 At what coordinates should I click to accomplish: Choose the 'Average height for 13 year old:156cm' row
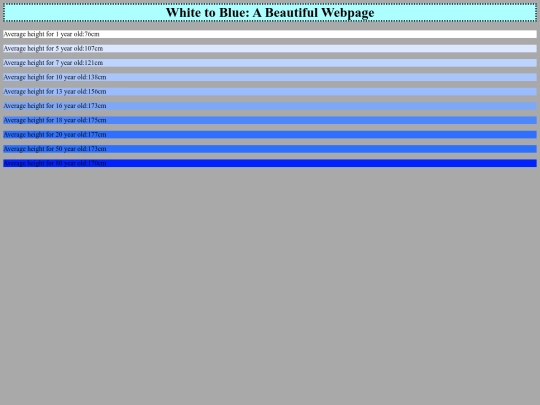coord(270,92)
